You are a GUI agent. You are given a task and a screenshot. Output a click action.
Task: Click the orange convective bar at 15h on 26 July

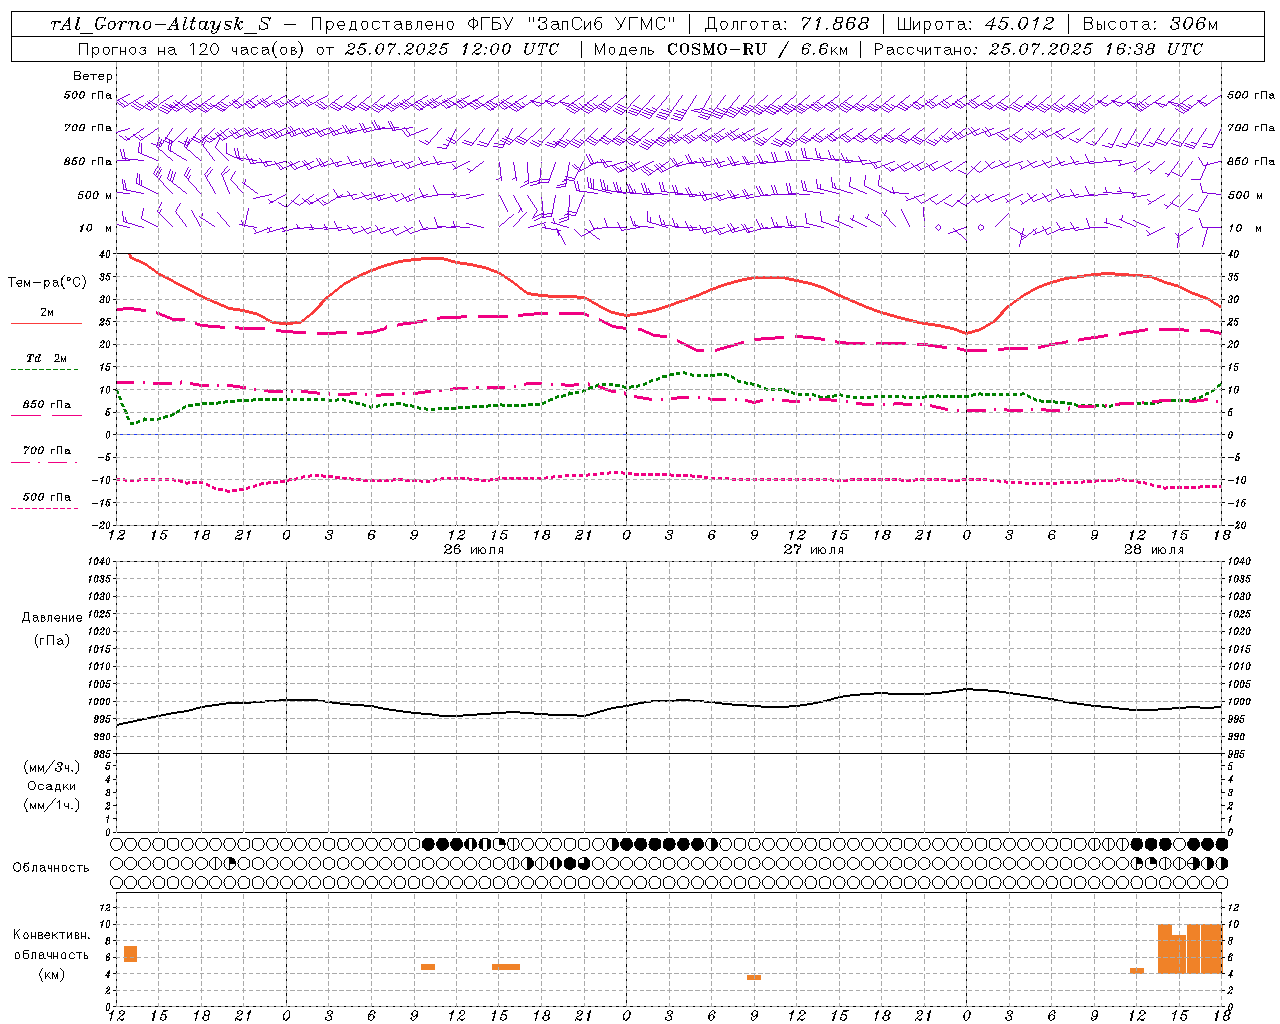[506, 967]
